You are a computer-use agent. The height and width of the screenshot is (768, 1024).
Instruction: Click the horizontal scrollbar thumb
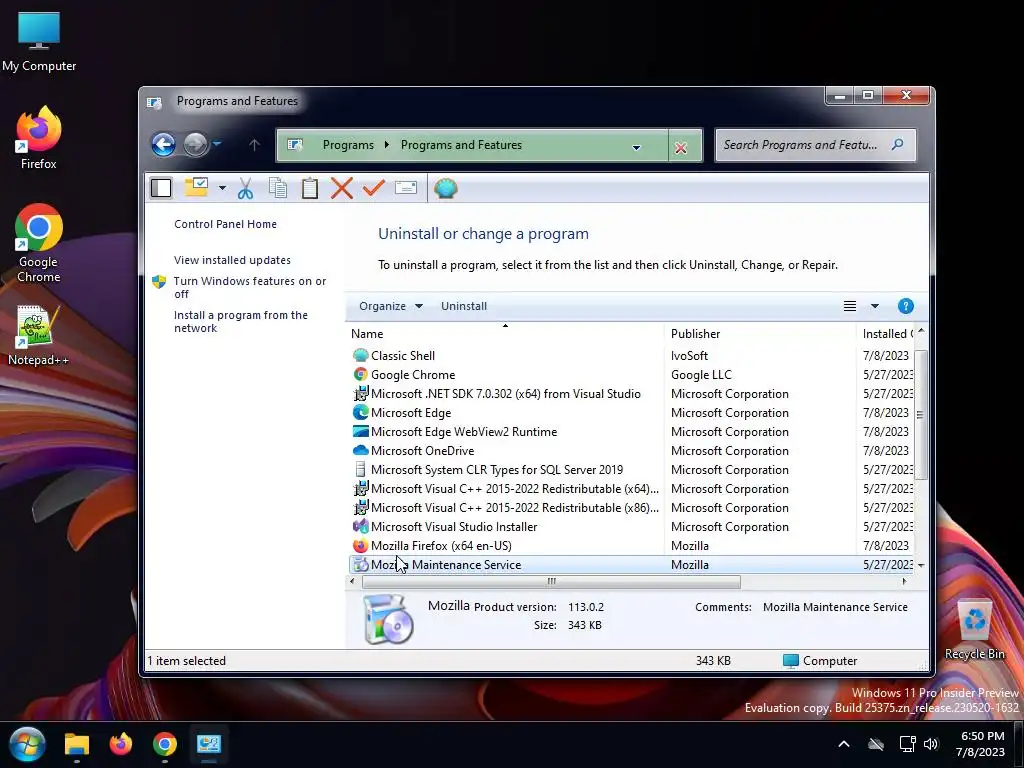pyautogui.click(x=551, y=581)
